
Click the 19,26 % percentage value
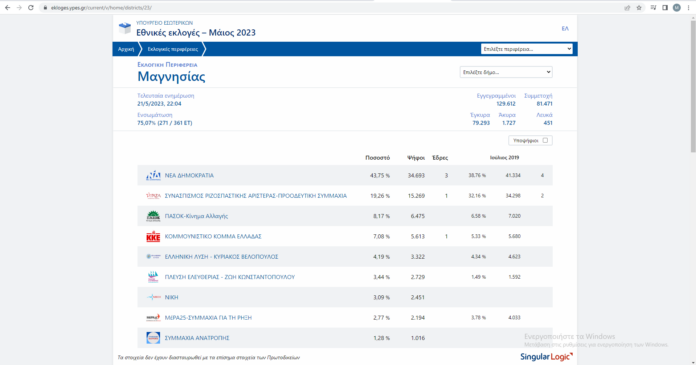(380, 196)
